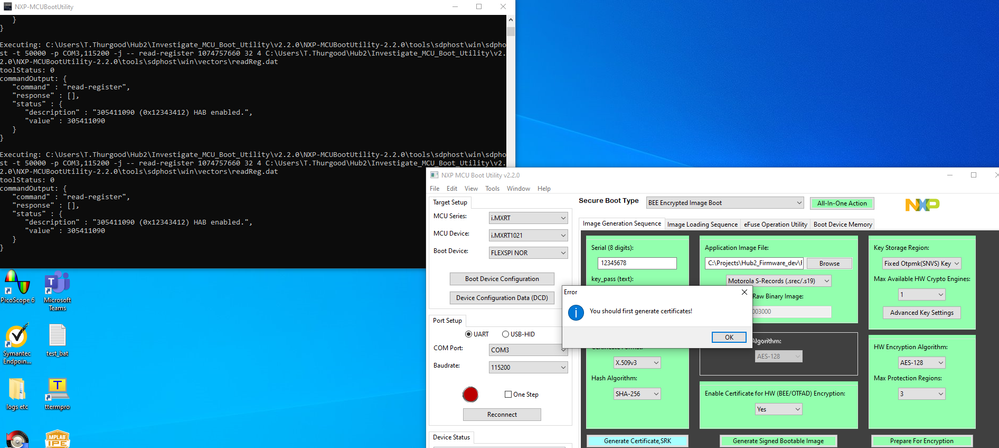Switch to eFuse Operation Utility tab
Viewport: 999px width, 448px height.
[x=775, y=224]
